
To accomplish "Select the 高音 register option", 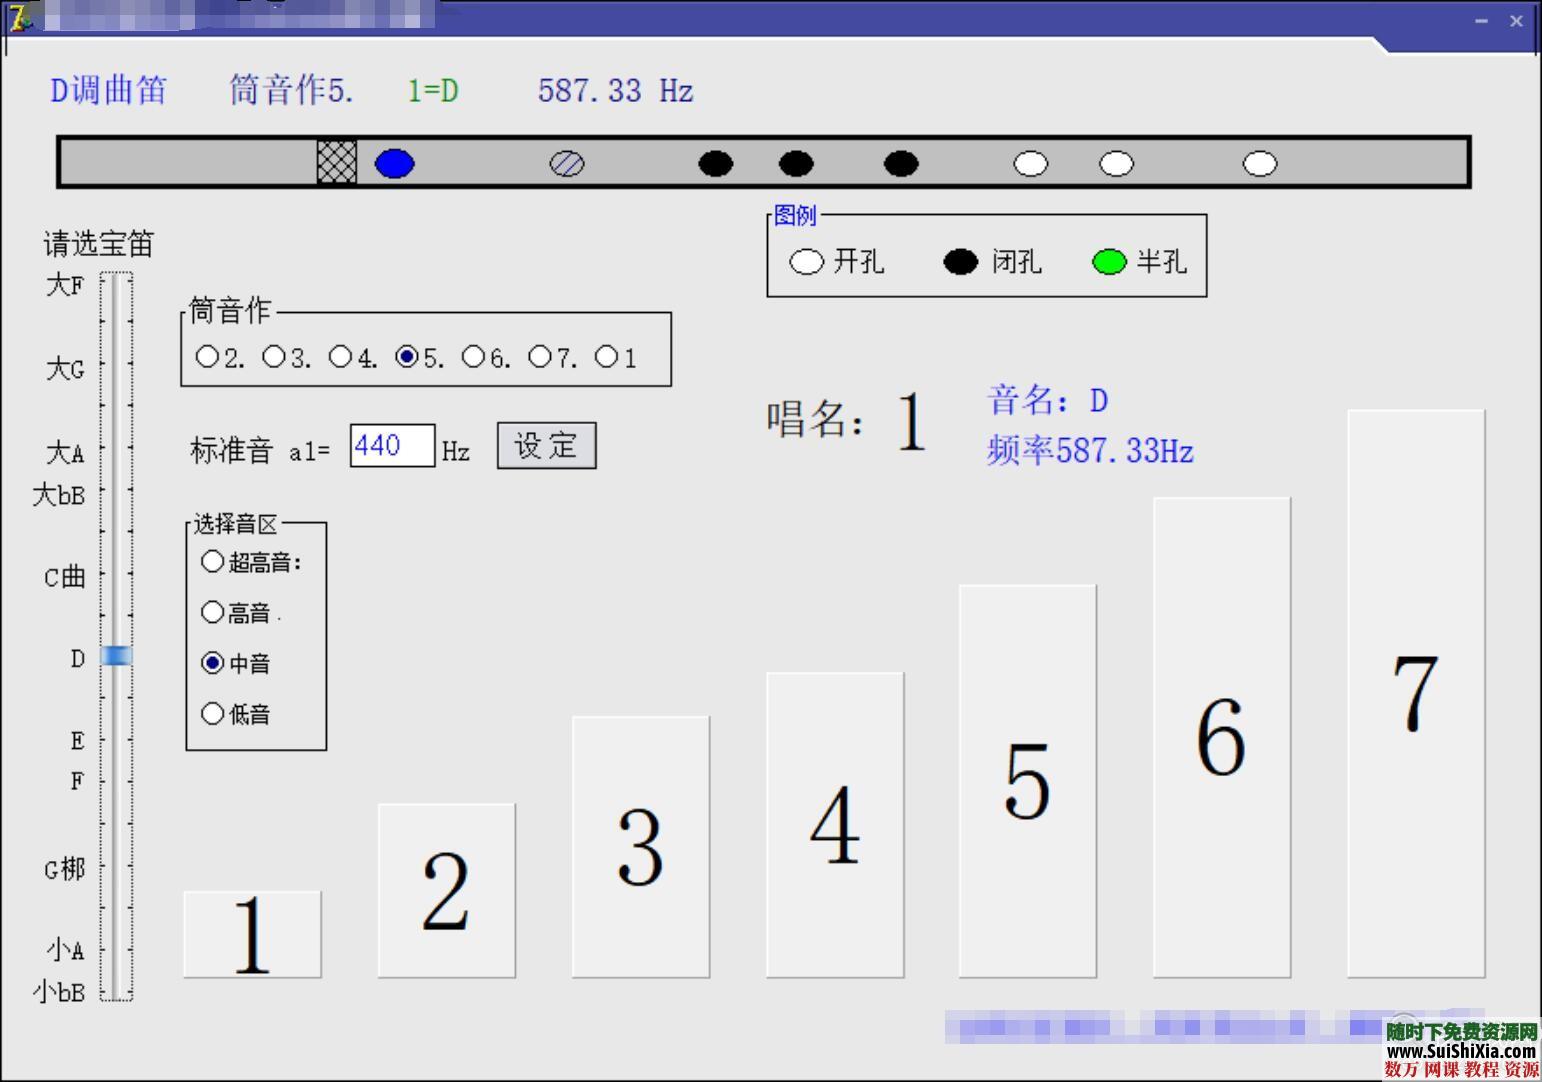I will [x=213, y=612].
